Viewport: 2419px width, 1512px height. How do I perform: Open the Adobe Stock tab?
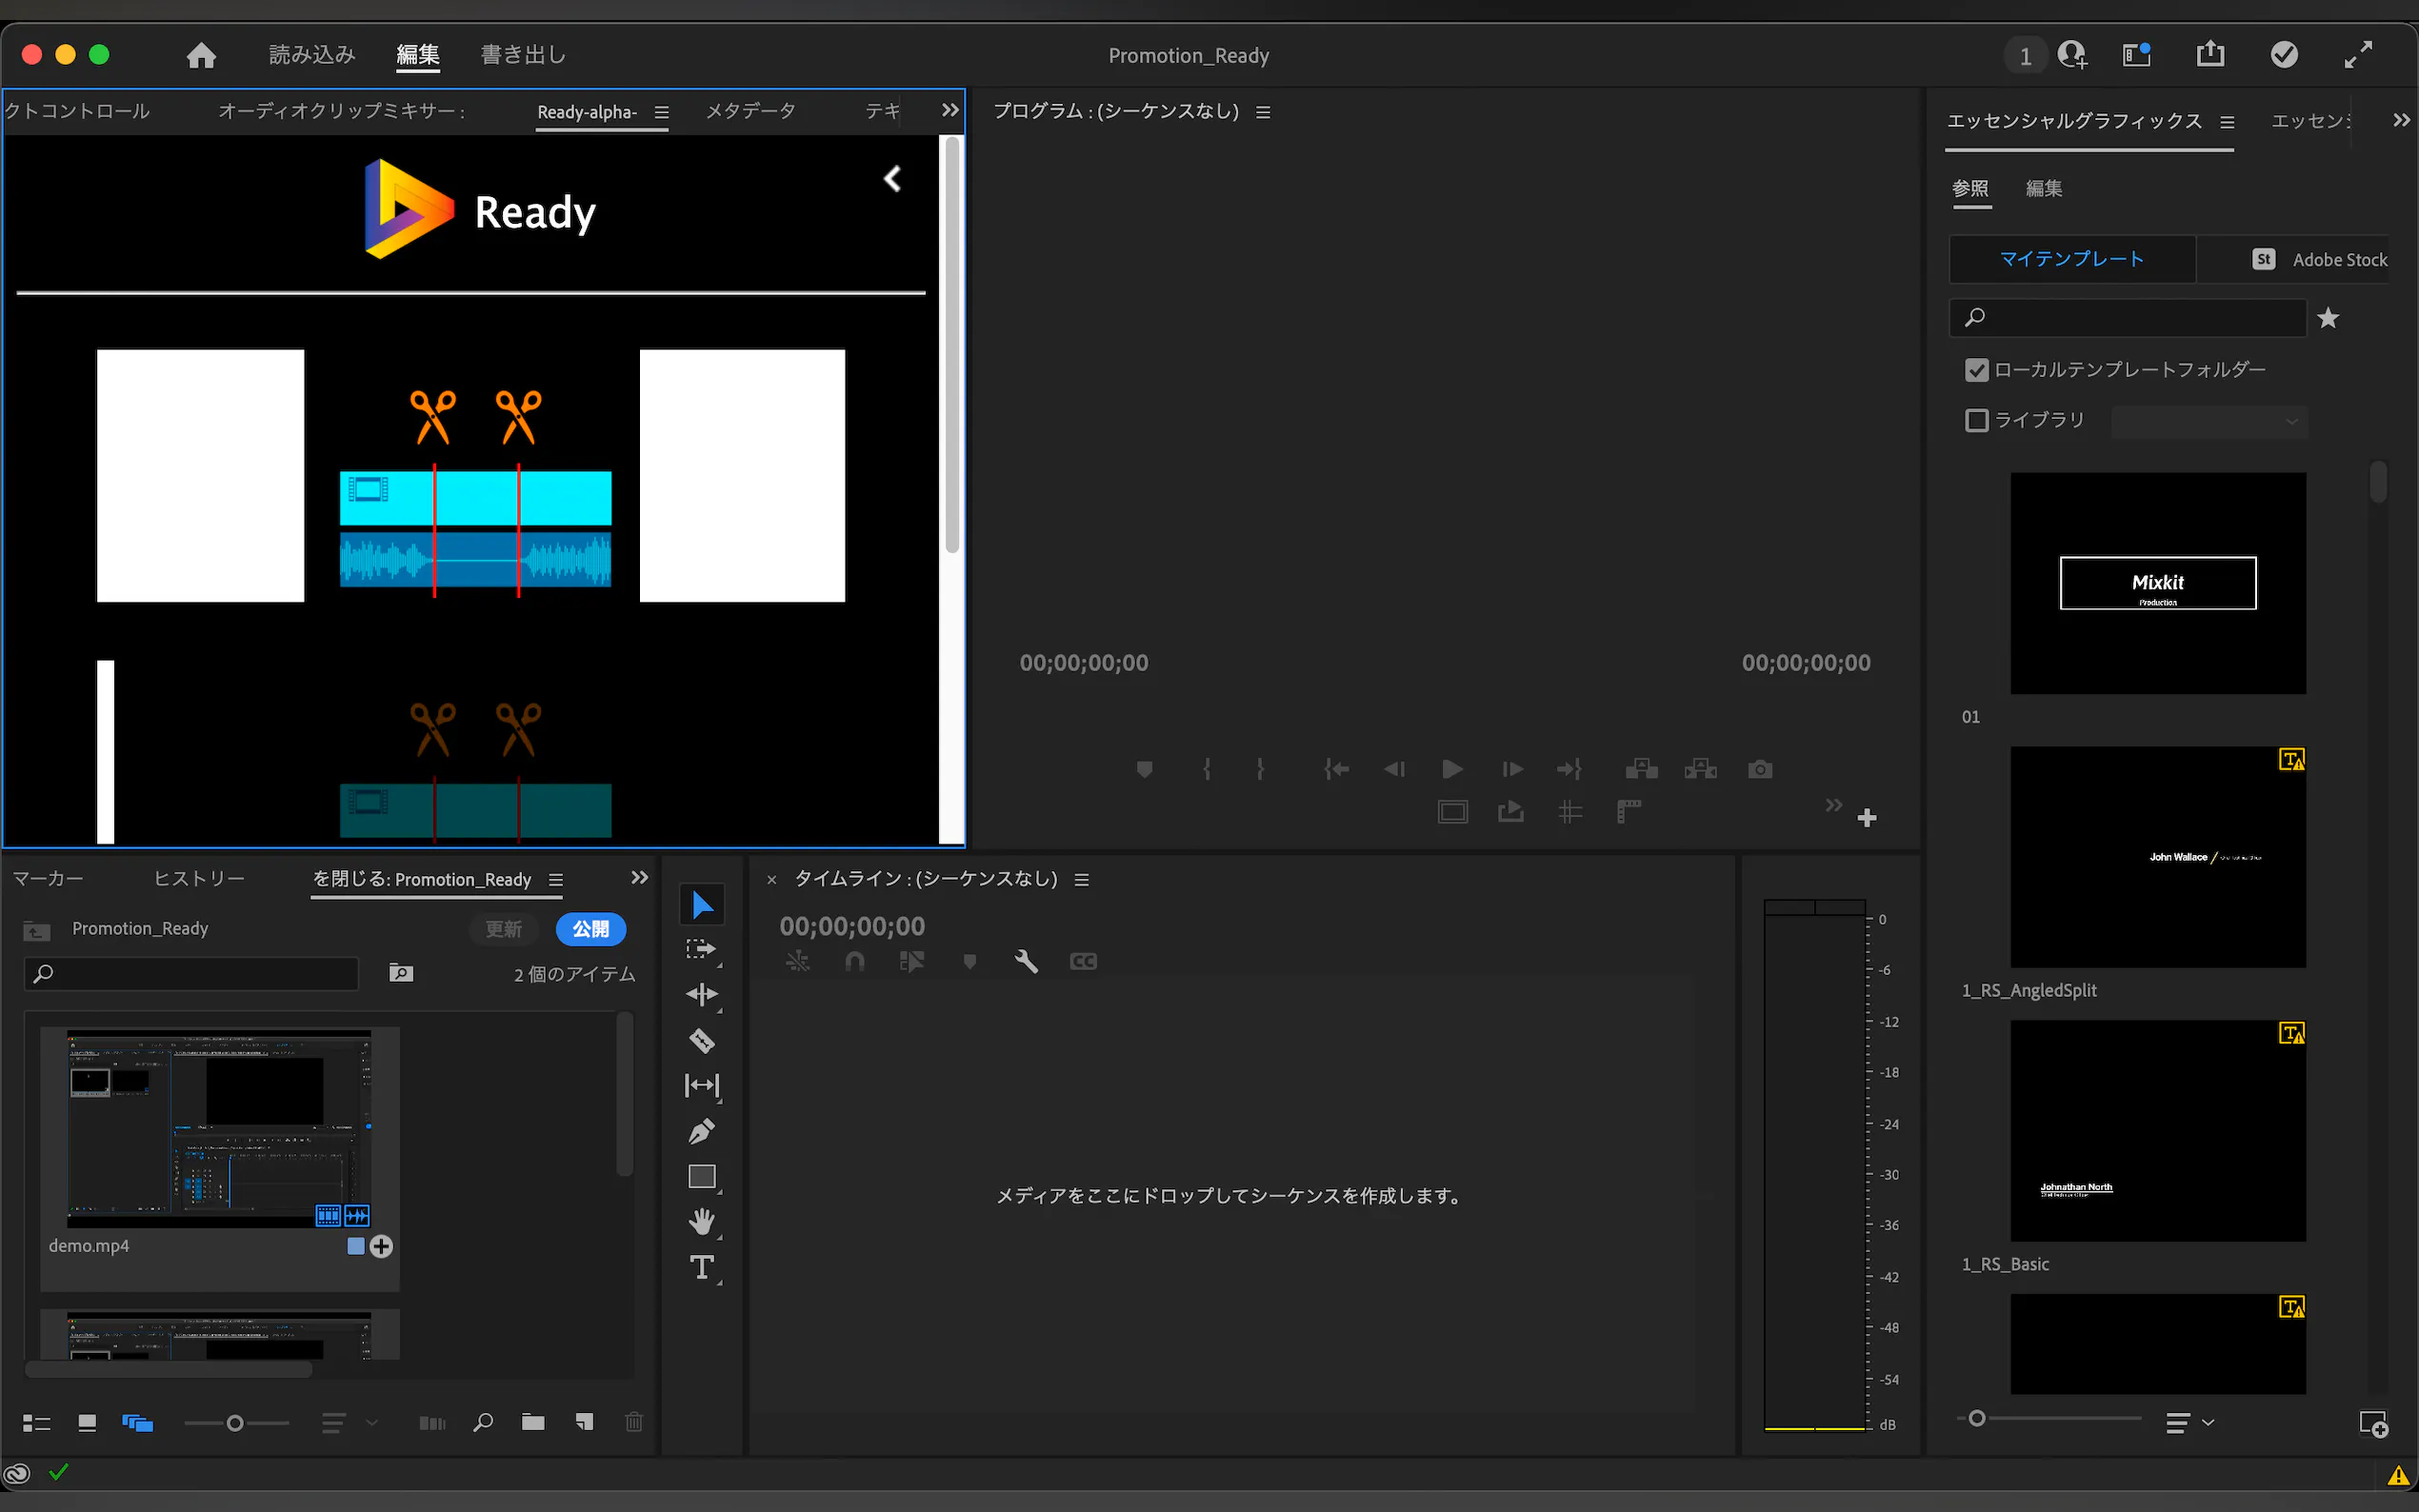click(x=2319, y=260)
